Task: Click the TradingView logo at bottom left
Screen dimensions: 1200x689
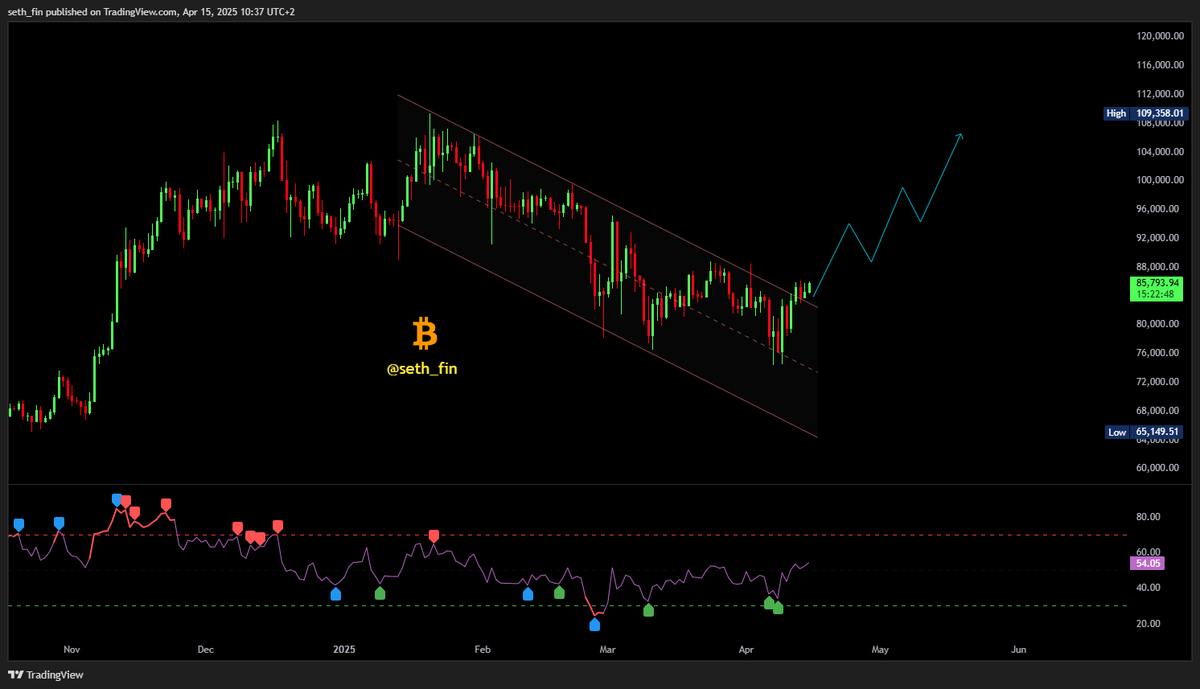Action: coord(46,675)
